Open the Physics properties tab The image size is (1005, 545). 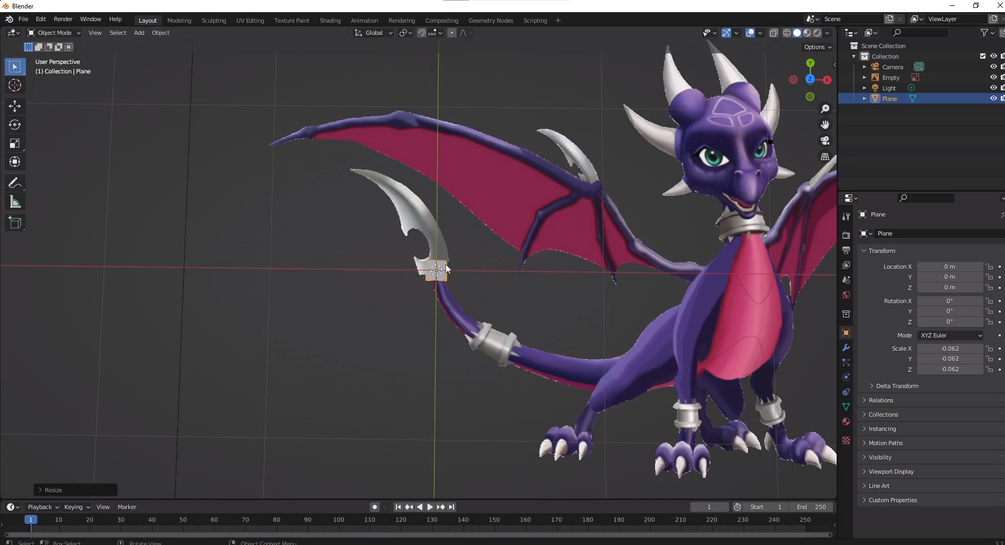(846, 377)
